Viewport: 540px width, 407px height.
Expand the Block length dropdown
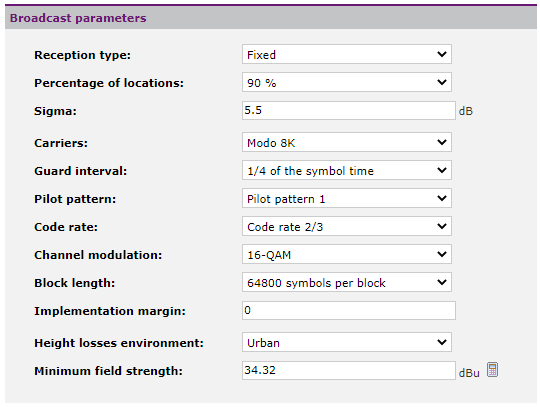click(x=347, y=282)
